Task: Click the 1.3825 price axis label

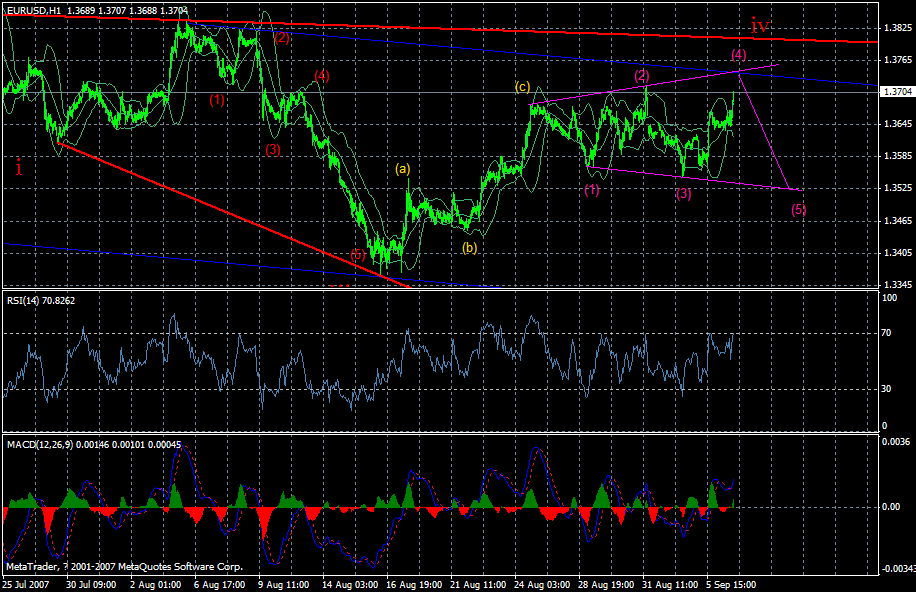Action: coord(898,27)
